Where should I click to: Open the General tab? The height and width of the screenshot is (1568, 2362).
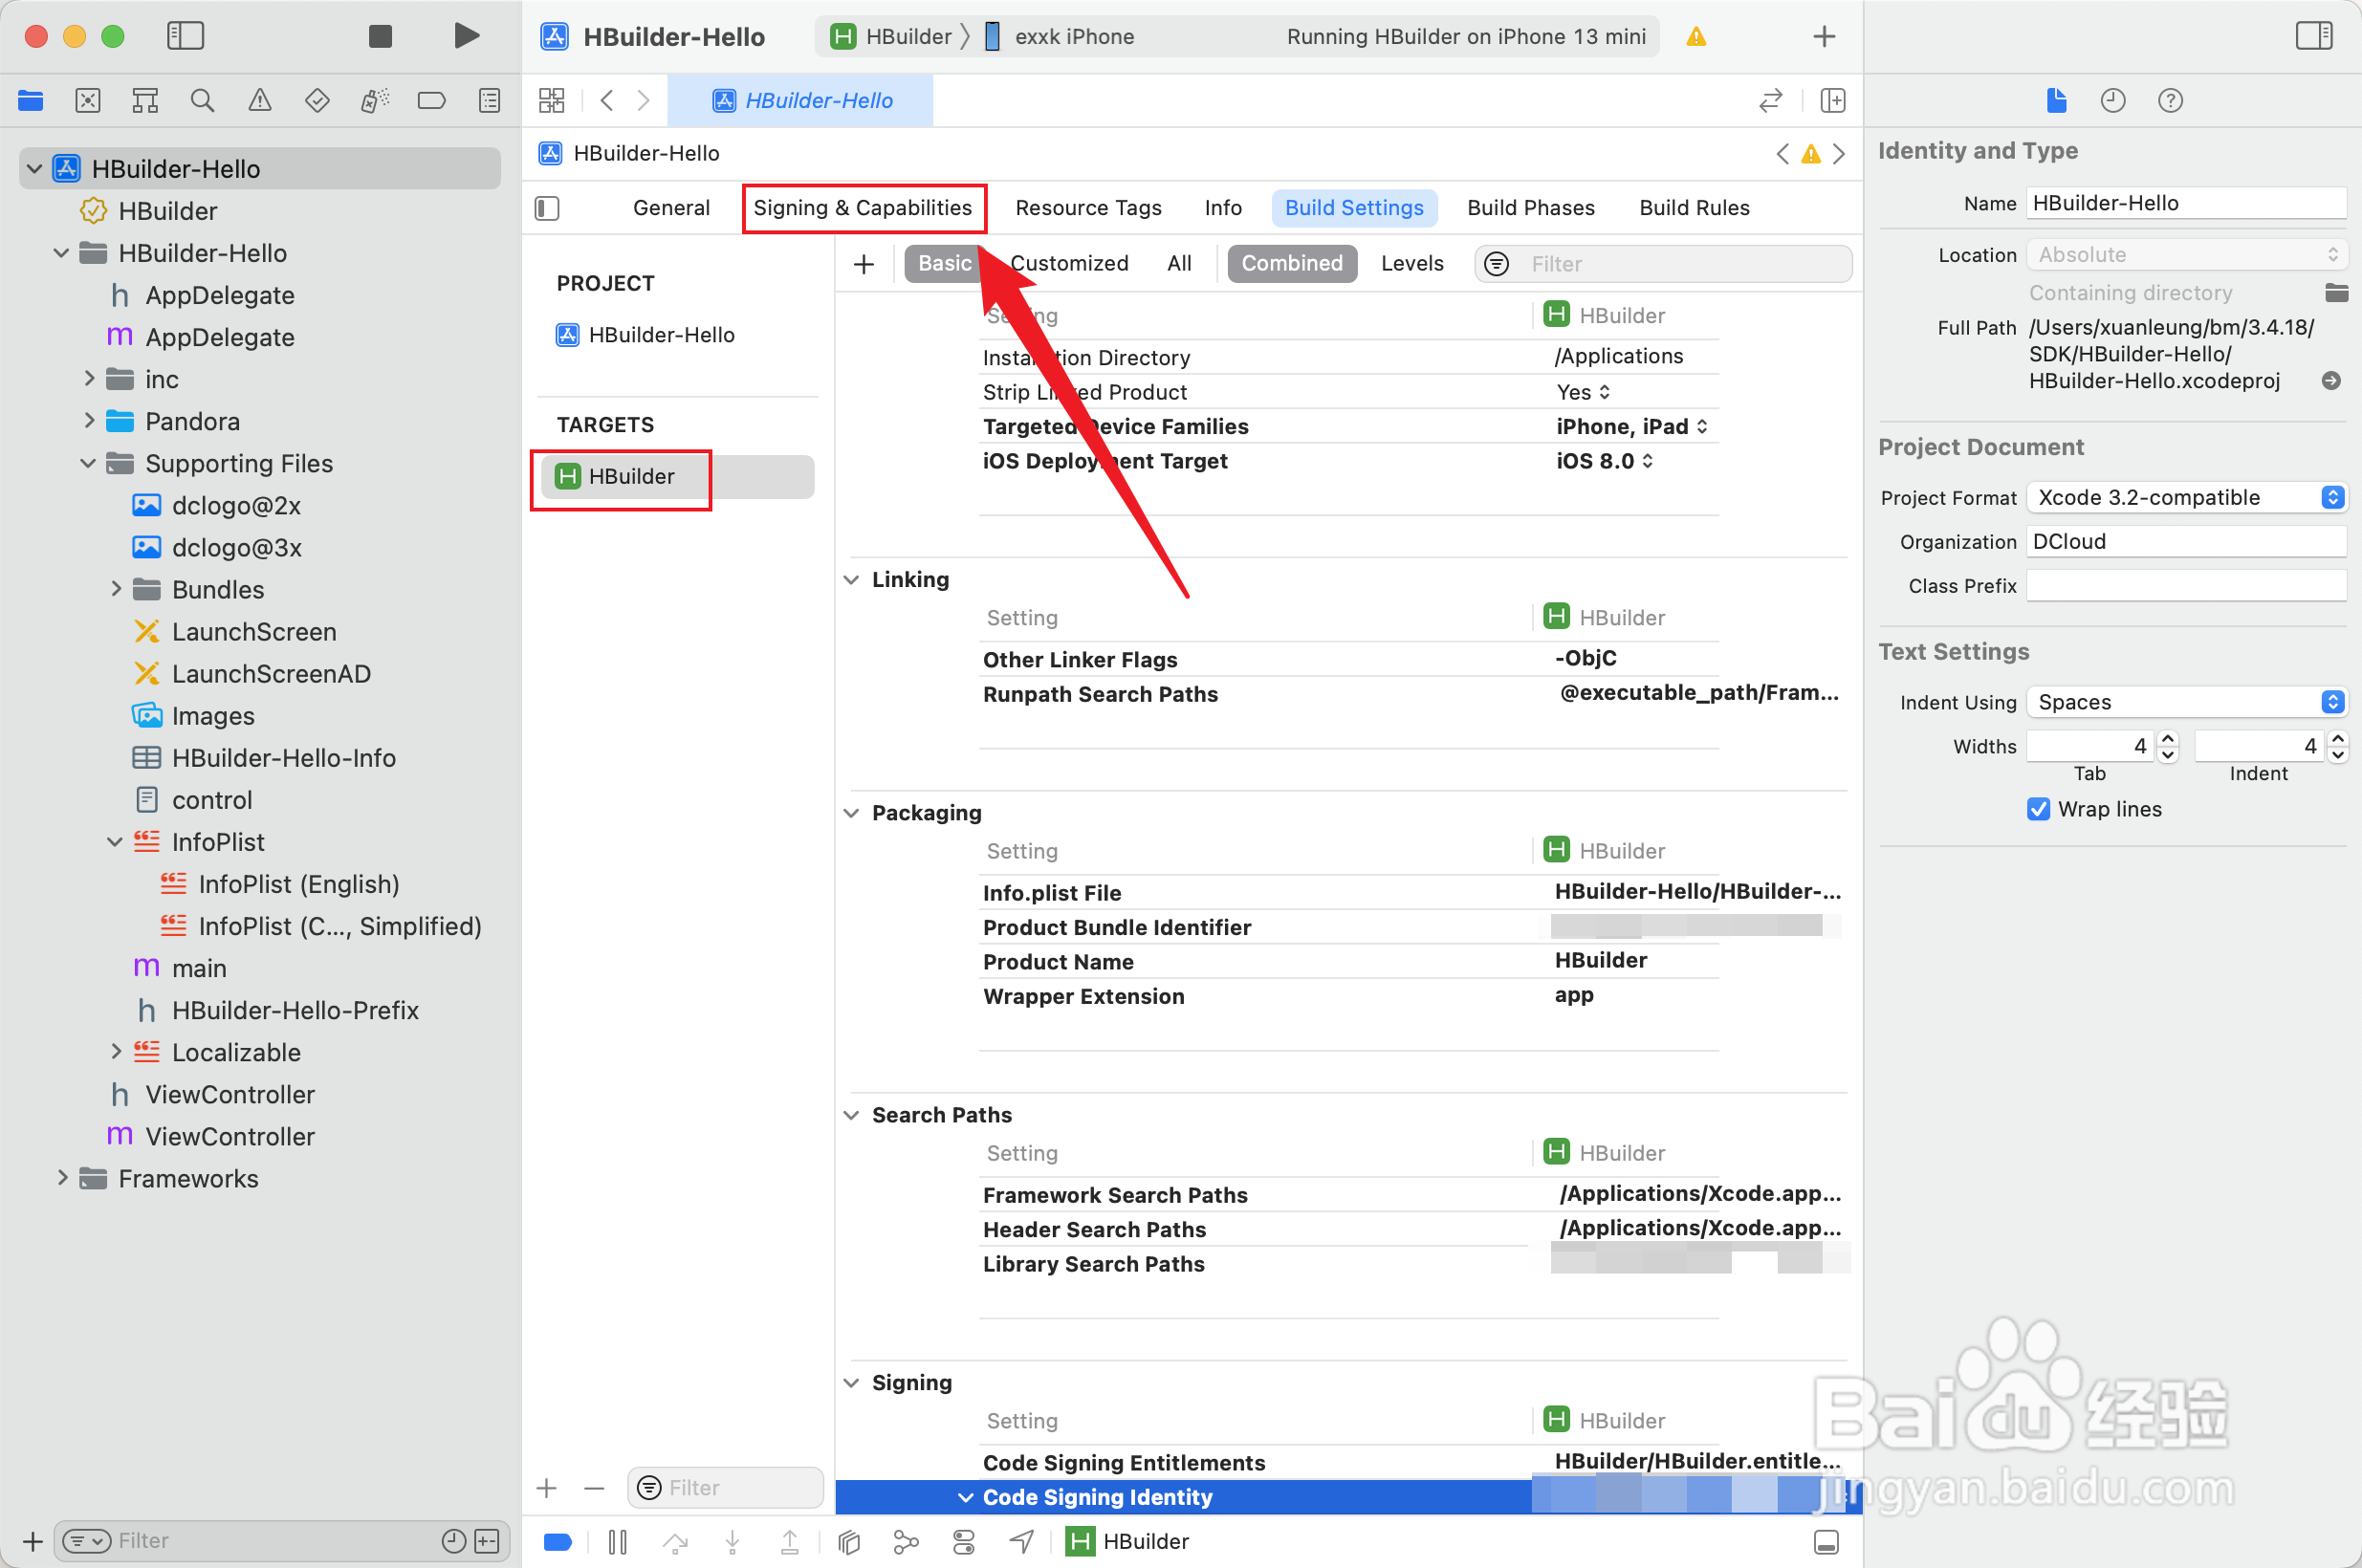[x=671, y=208]
